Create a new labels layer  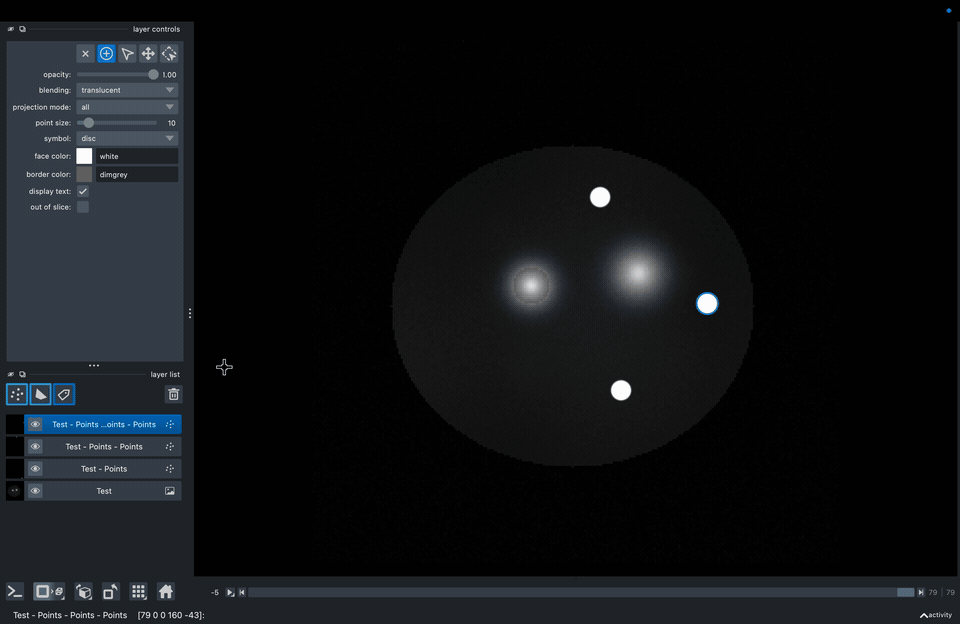(64, 394)
